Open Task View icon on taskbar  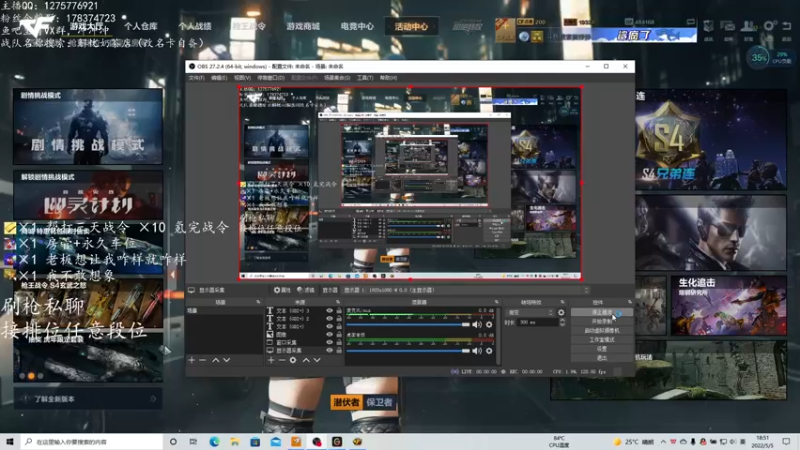tap(193, 441)
